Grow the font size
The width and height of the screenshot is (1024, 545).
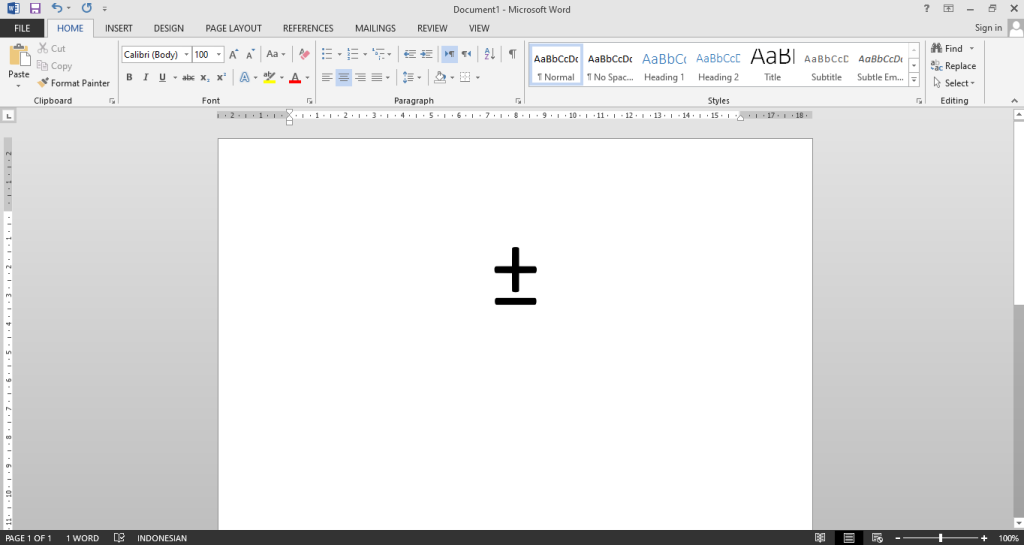(234, 54)
